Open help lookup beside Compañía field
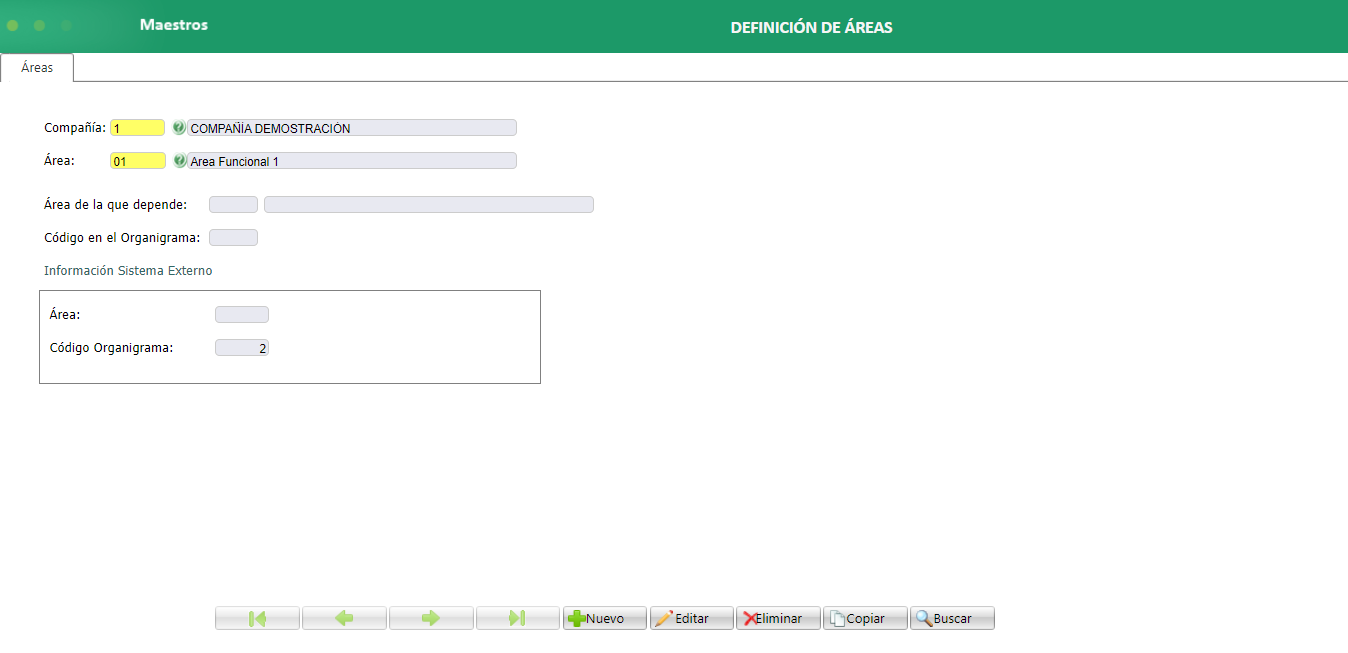This screenshot has width=1348, height=653. [x=179, y=128]
